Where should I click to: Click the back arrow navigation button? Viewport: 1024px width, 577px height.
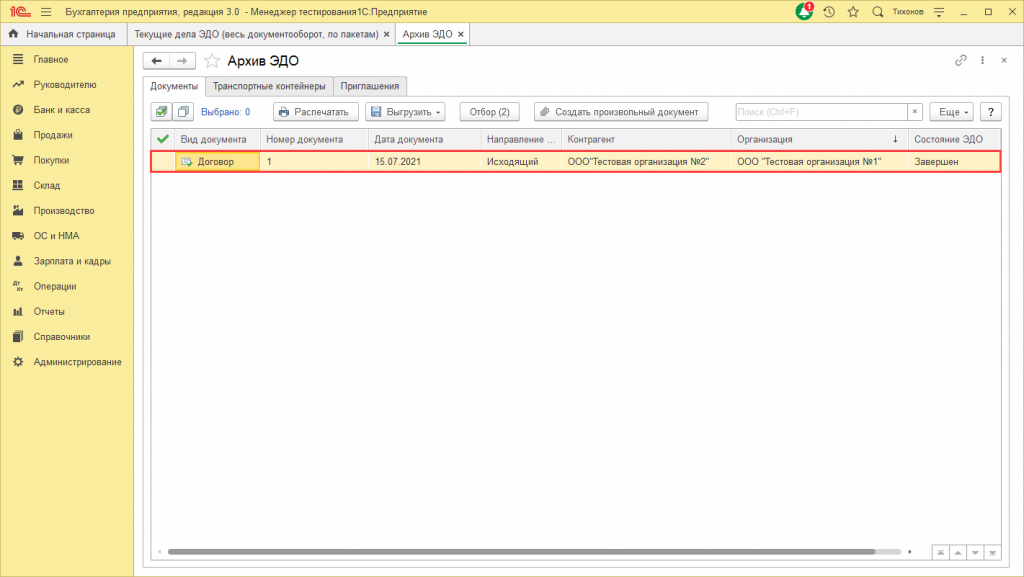[156, 61]
